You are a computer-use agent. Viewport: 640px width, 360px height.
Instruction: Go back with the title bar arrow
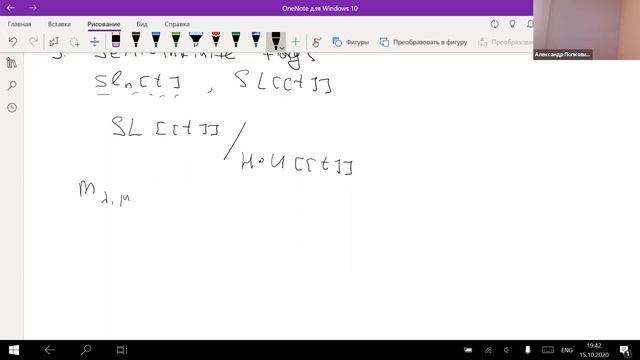[x=11, y=8]
